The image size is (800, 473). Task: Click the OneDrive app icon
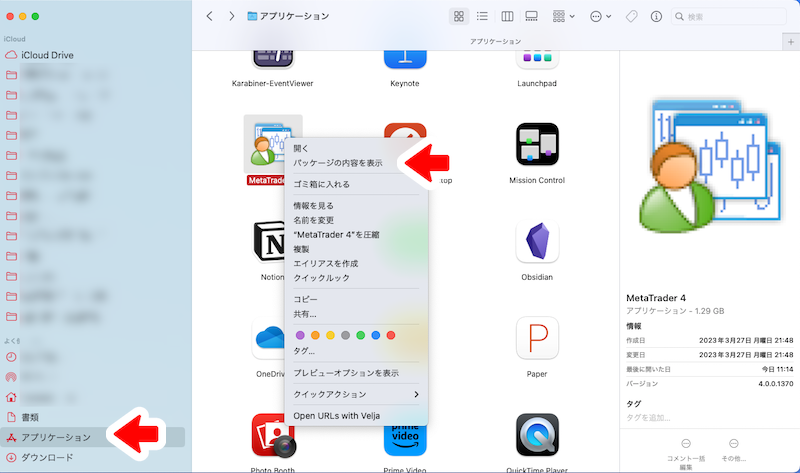[x=269, y=338]
